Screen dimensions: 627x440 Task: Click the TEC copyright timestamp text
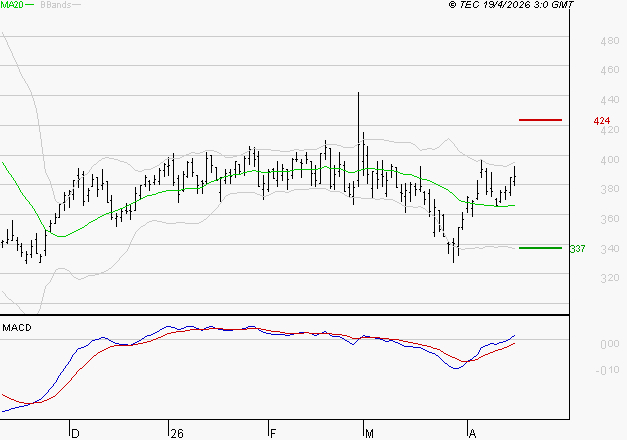point(511,5)
